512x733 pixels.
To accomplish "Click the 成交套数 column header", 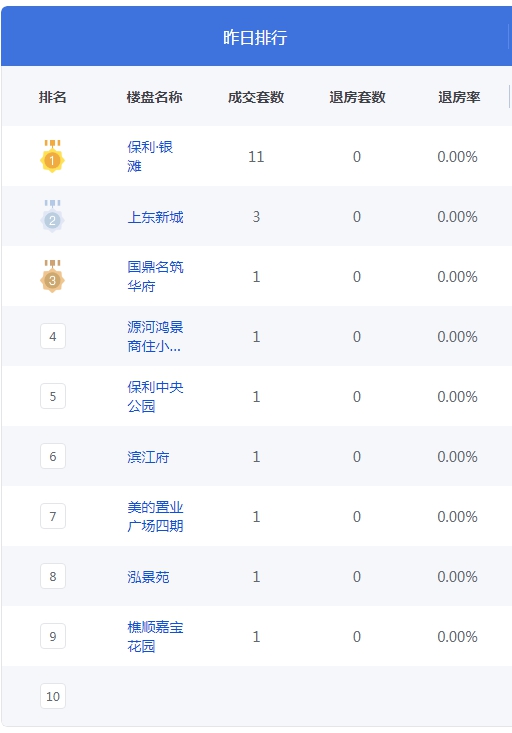I will 256,97.
